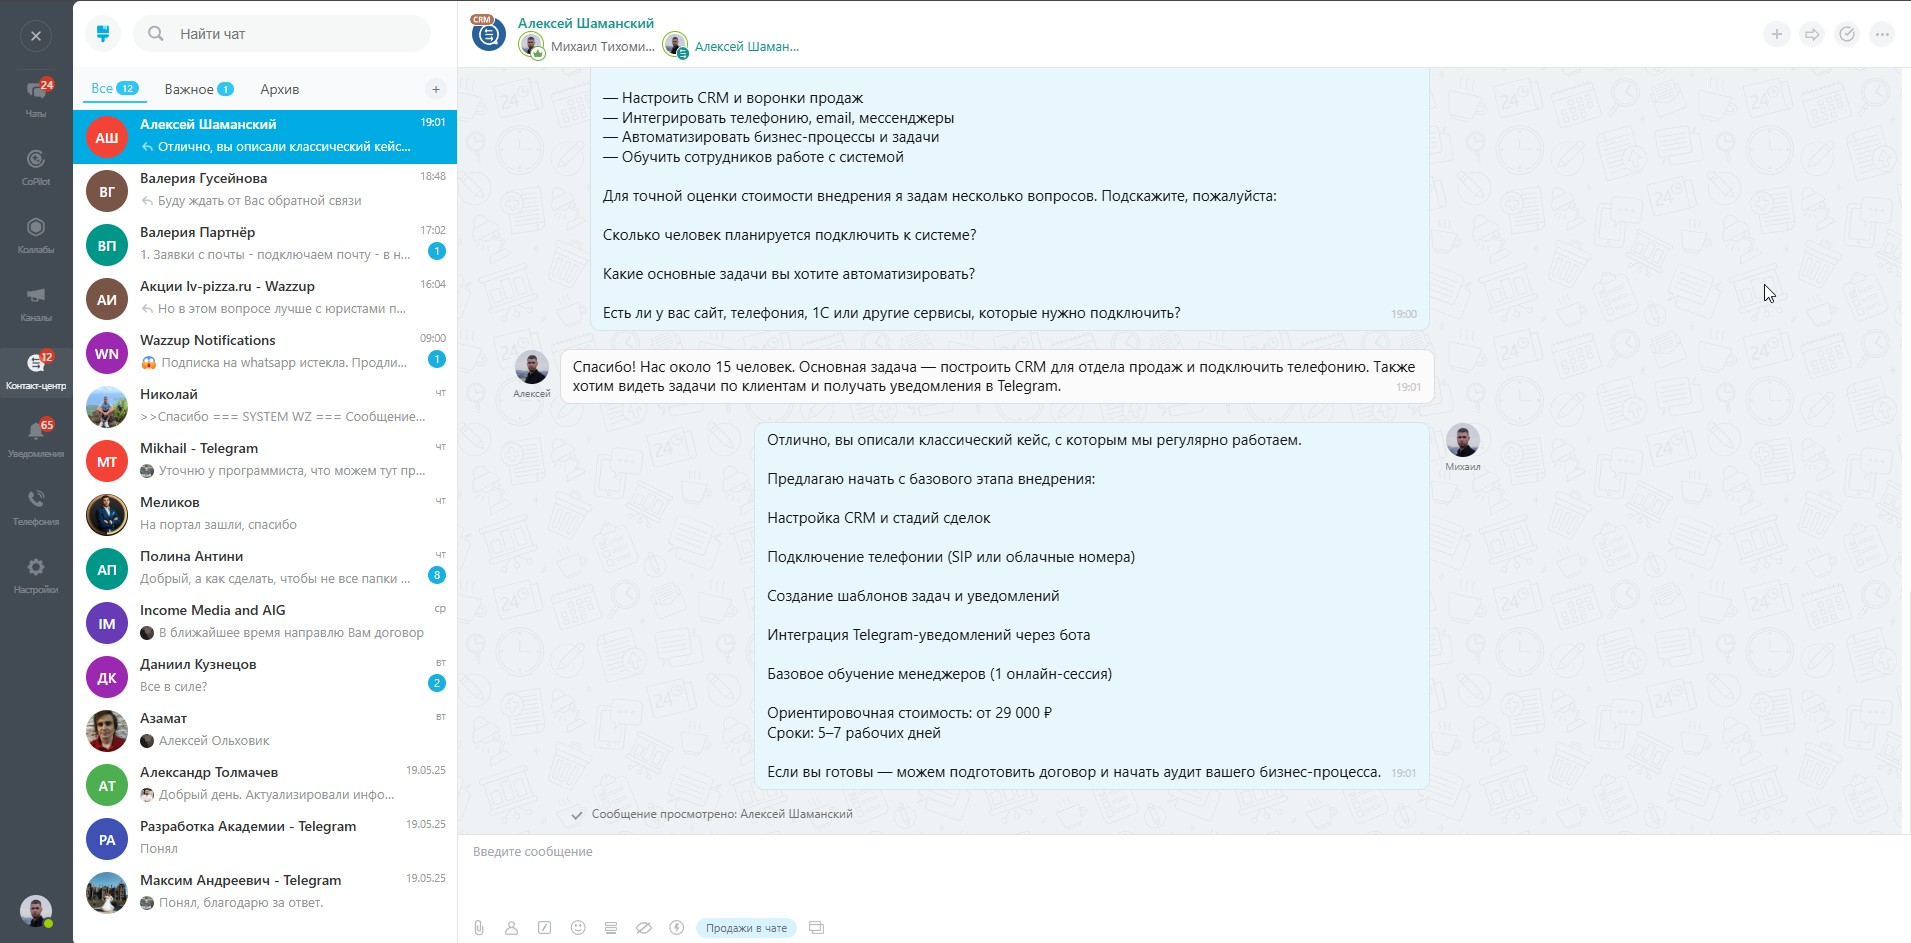Open Телефония in the left sidebar

point(36,507)
